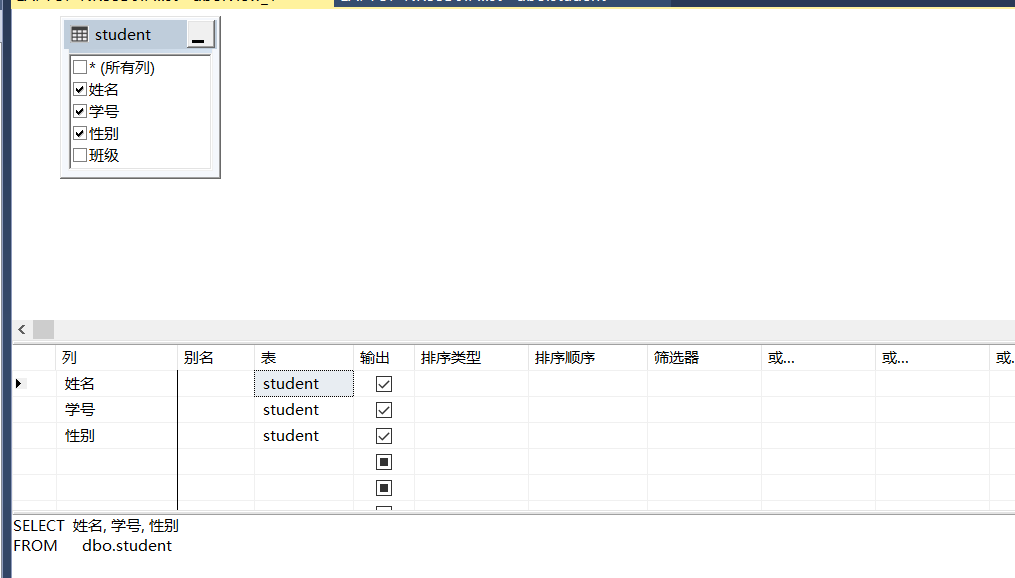Click the student table cell in 性别 row
Image resolution: width=1015 pixels, height=578 pixels.
[304, 436]
